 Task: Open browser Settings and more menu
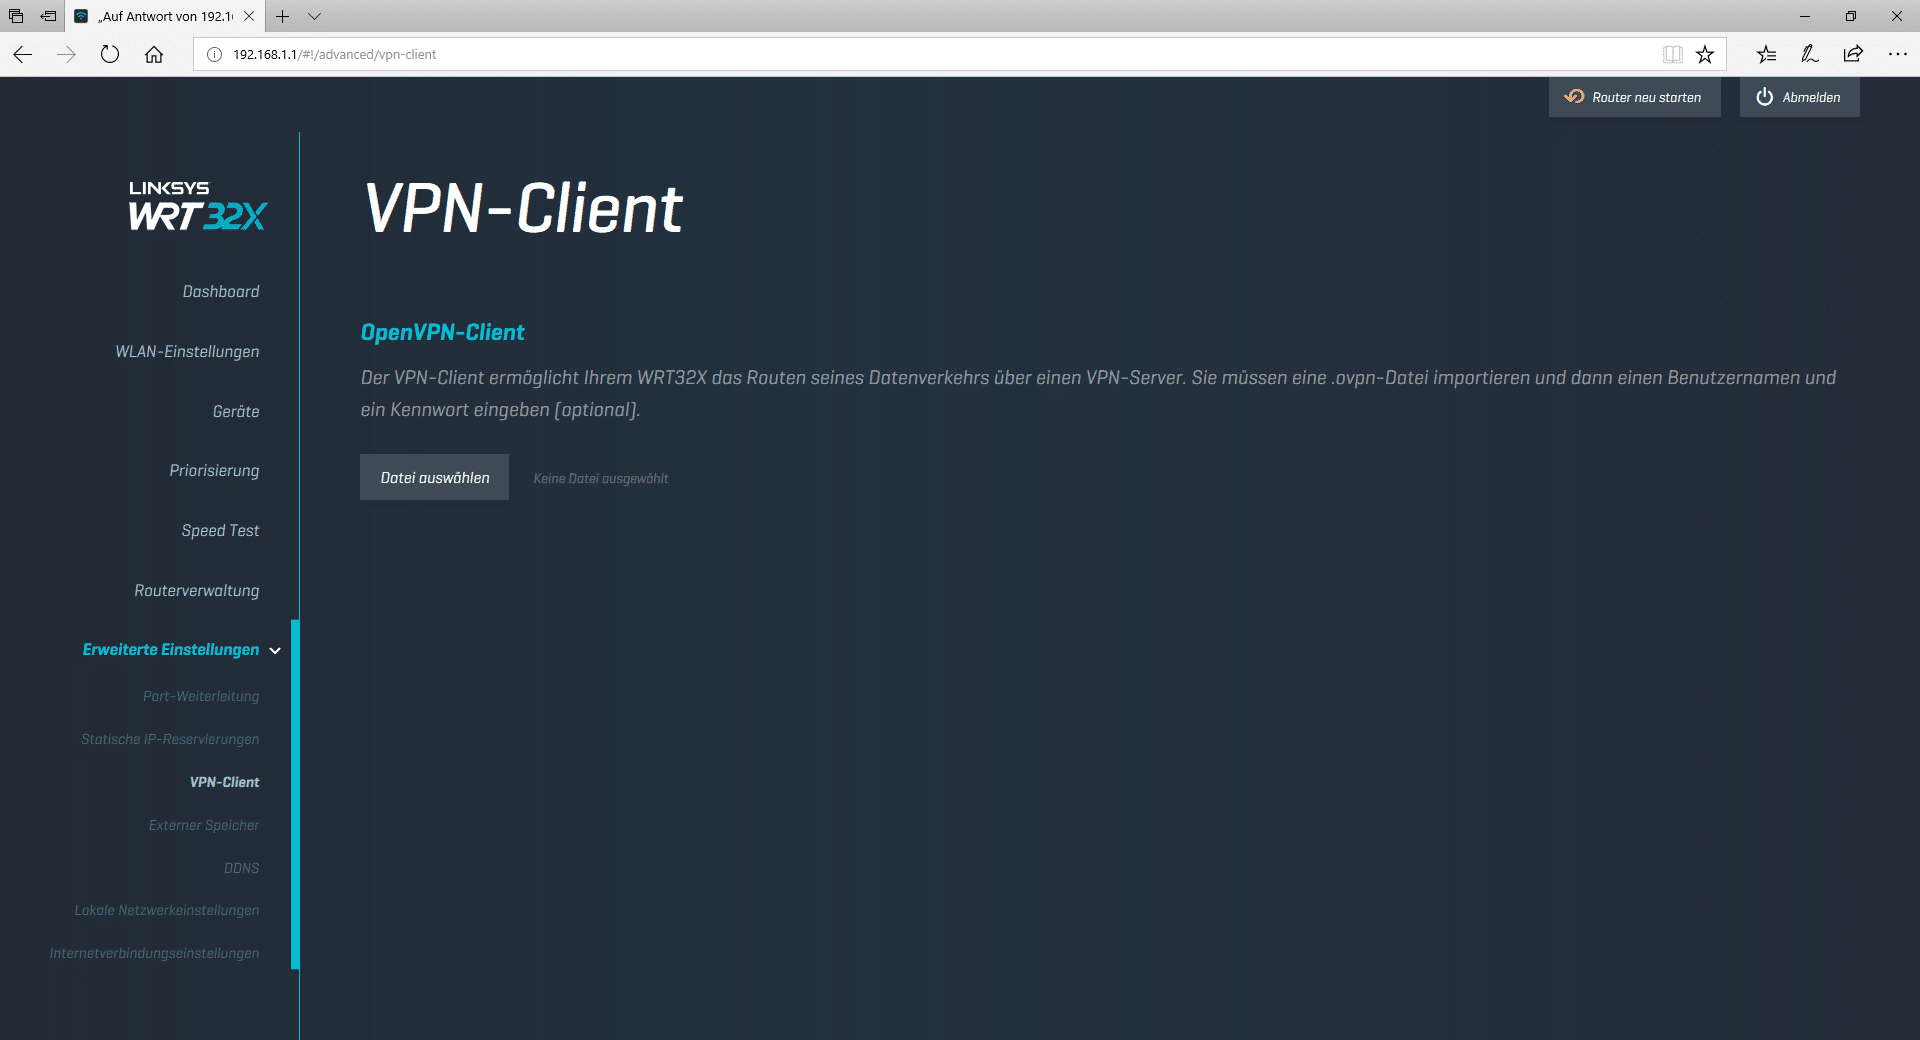pos(1897,55)
